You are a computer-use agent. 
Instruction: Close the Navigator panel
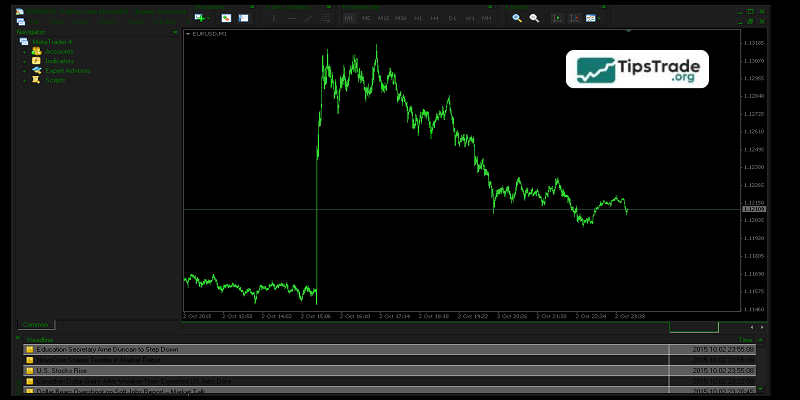pos(177,32)
